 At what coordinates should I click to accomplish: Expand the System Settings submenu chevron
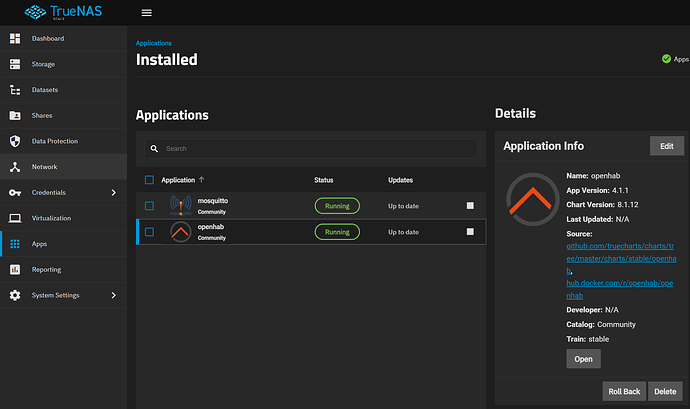pyautogui.click(x=114, y=295)
